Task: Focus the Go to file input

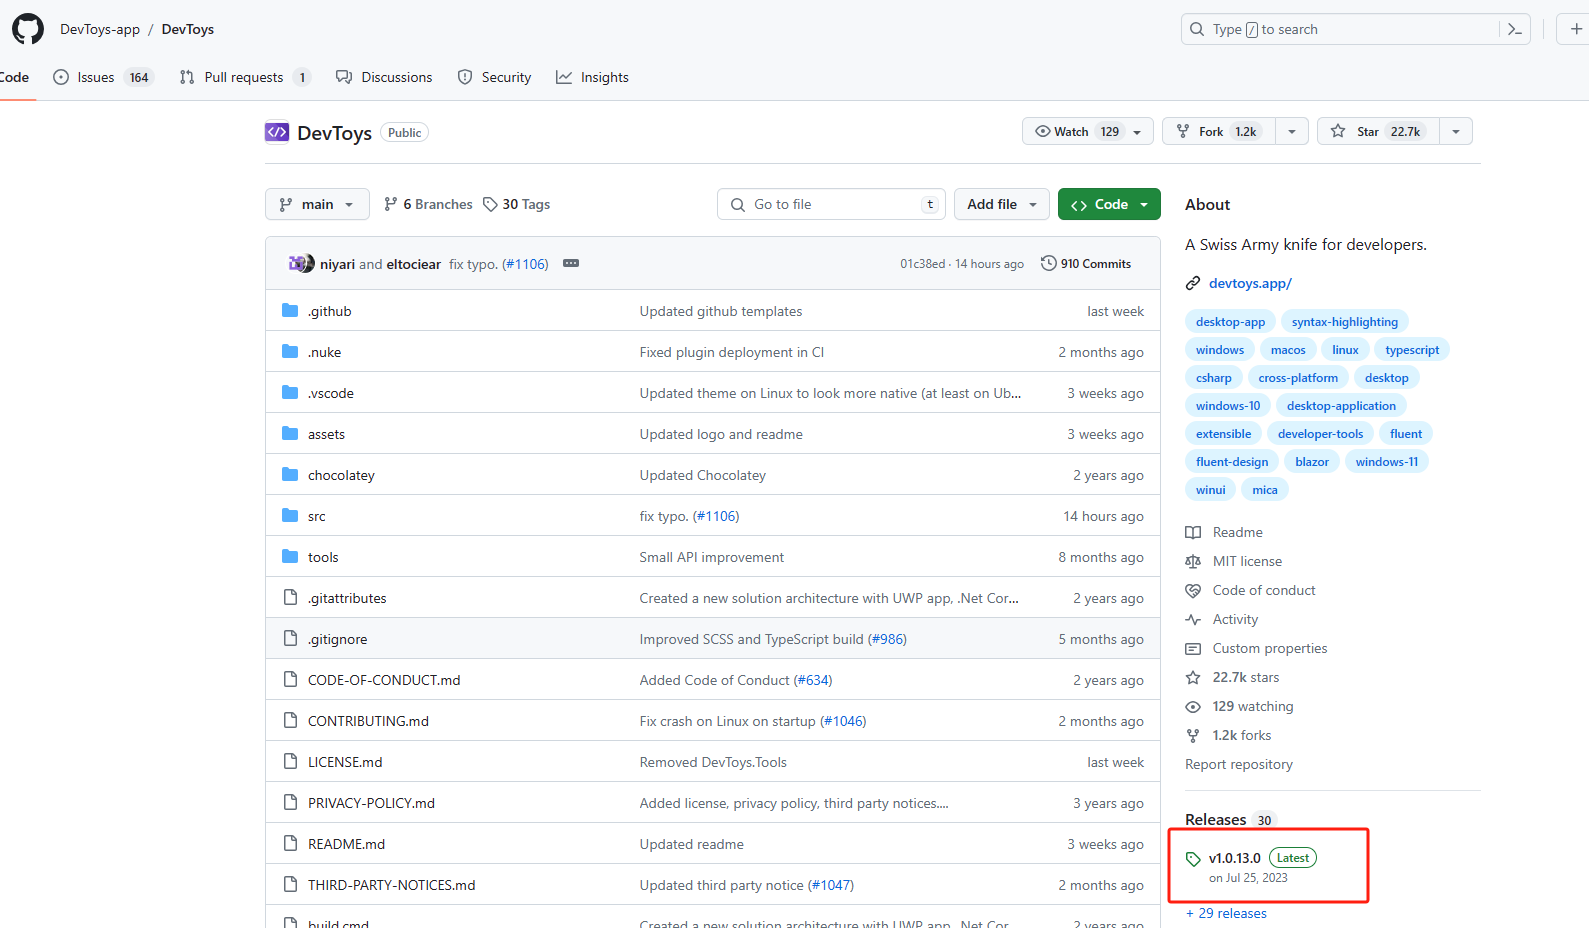Action: coord(831,204)
